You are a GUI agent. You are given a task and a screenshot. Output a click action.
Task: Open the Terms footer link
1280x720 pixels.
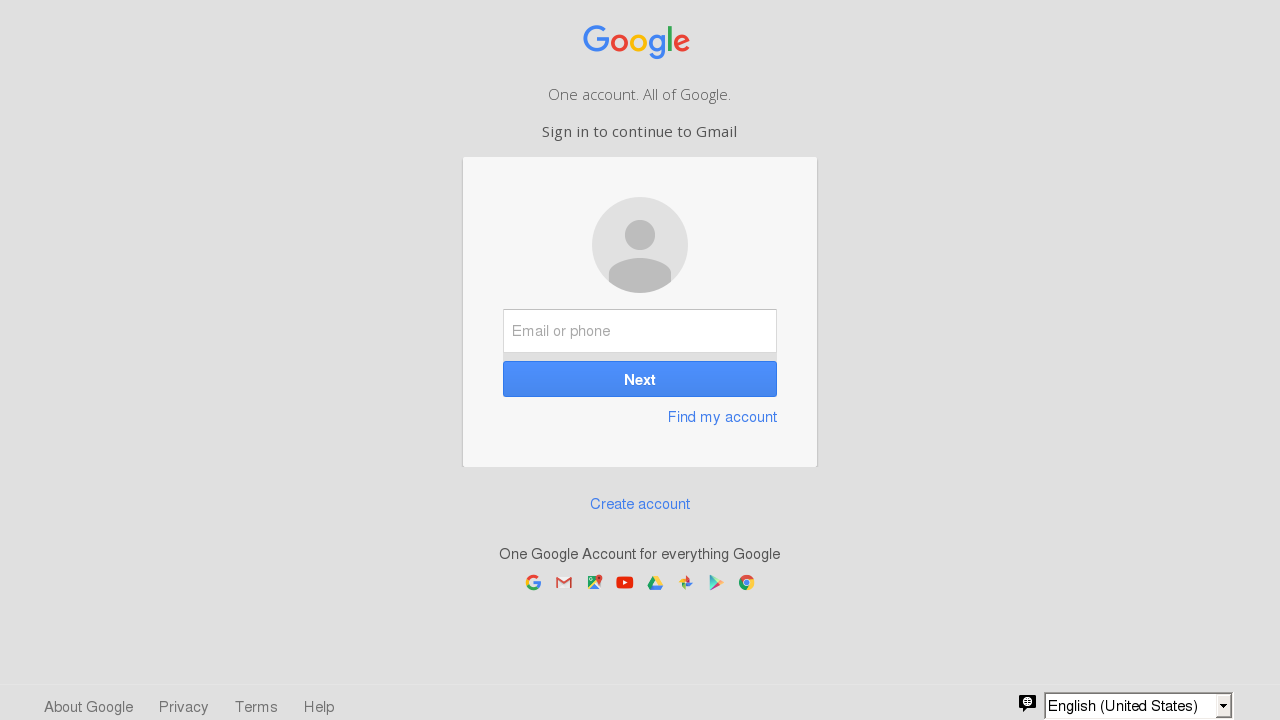coord(256,707)
